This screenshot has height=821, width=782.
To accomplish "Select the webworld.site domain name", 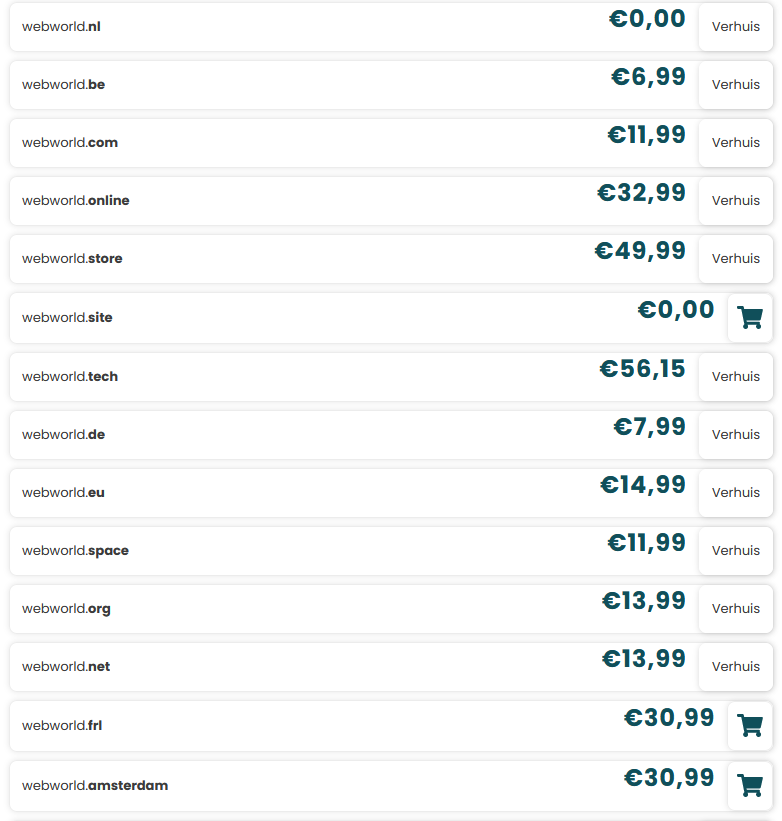I will [67, 318].
